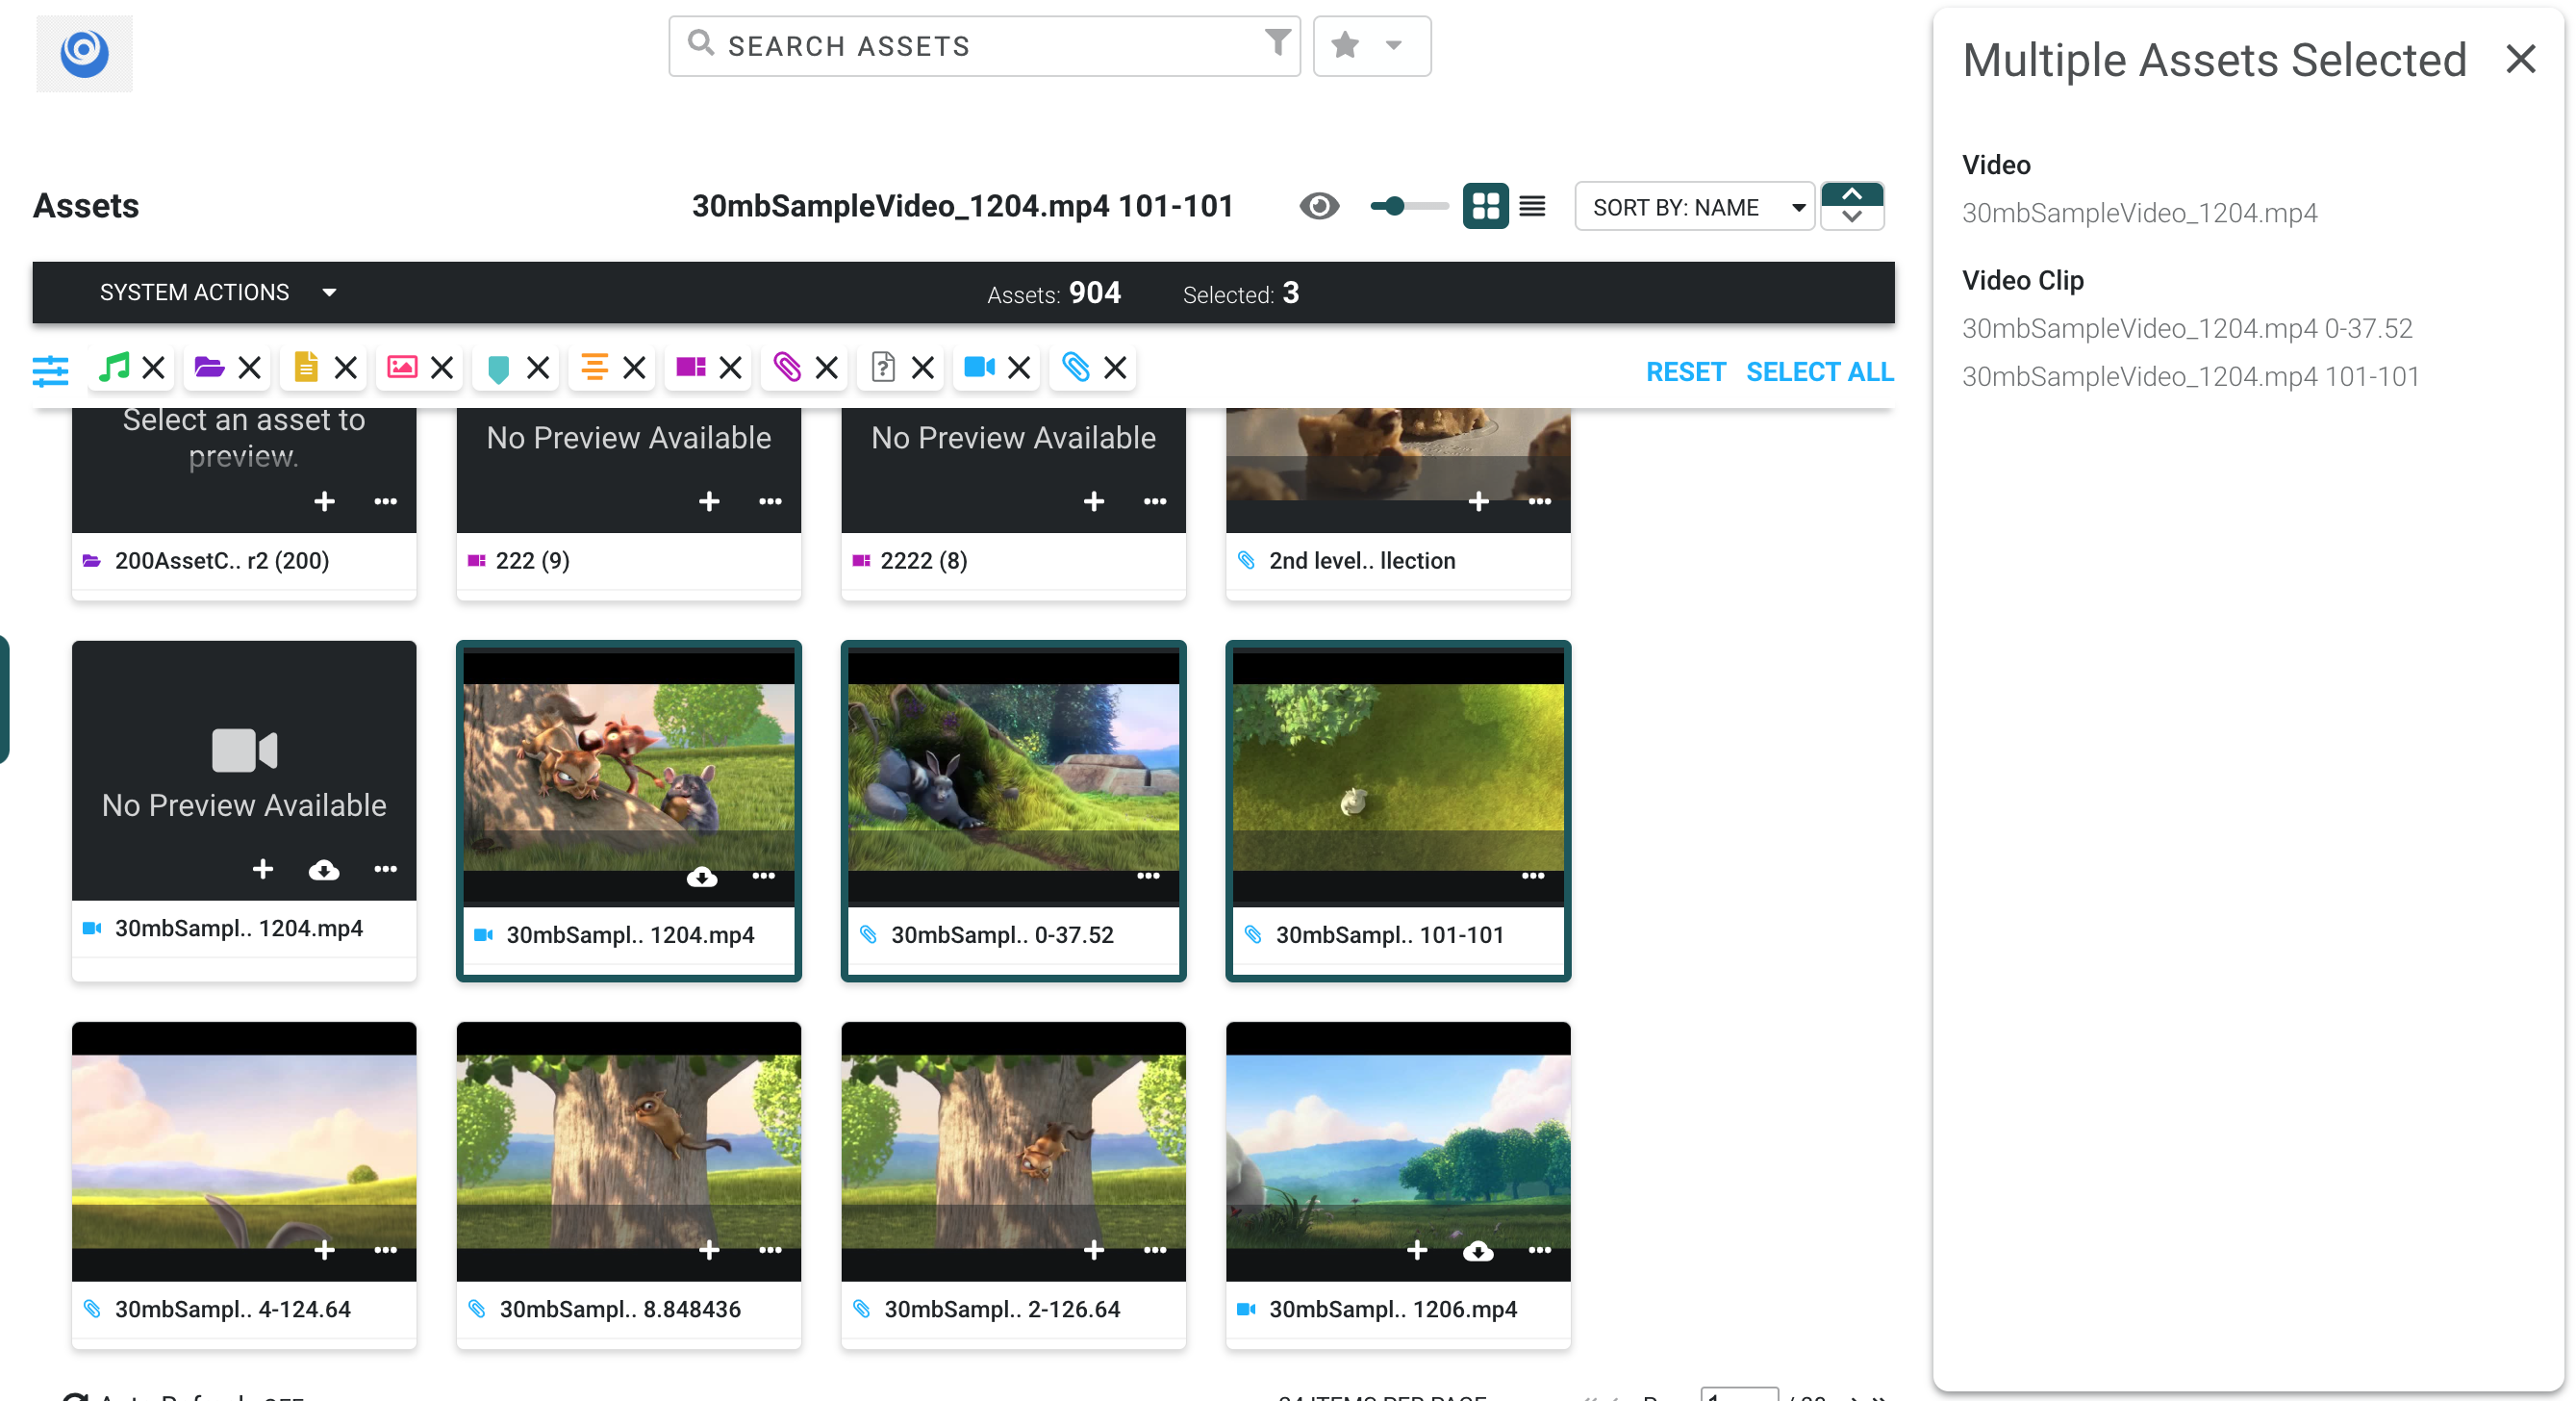
Task: Click the funnel filter icon in search bar
Action: tap(1277, 42)
